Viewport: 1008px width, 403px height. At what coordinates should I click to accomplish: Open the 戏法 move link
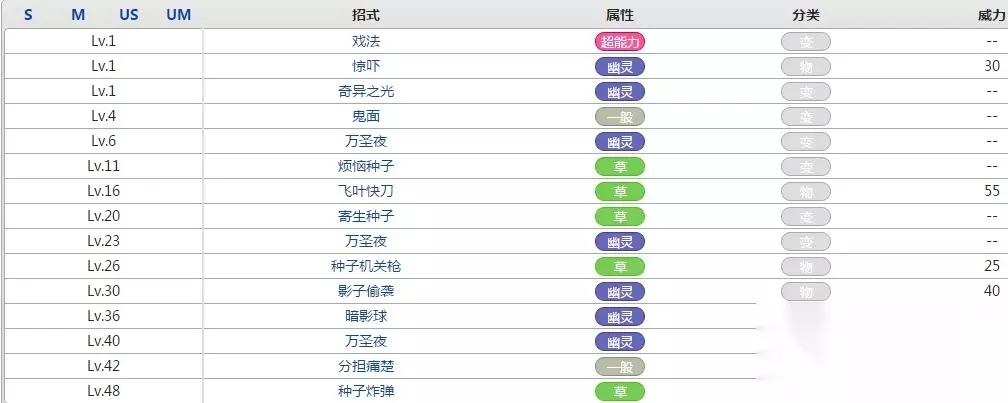coord(366,41)
